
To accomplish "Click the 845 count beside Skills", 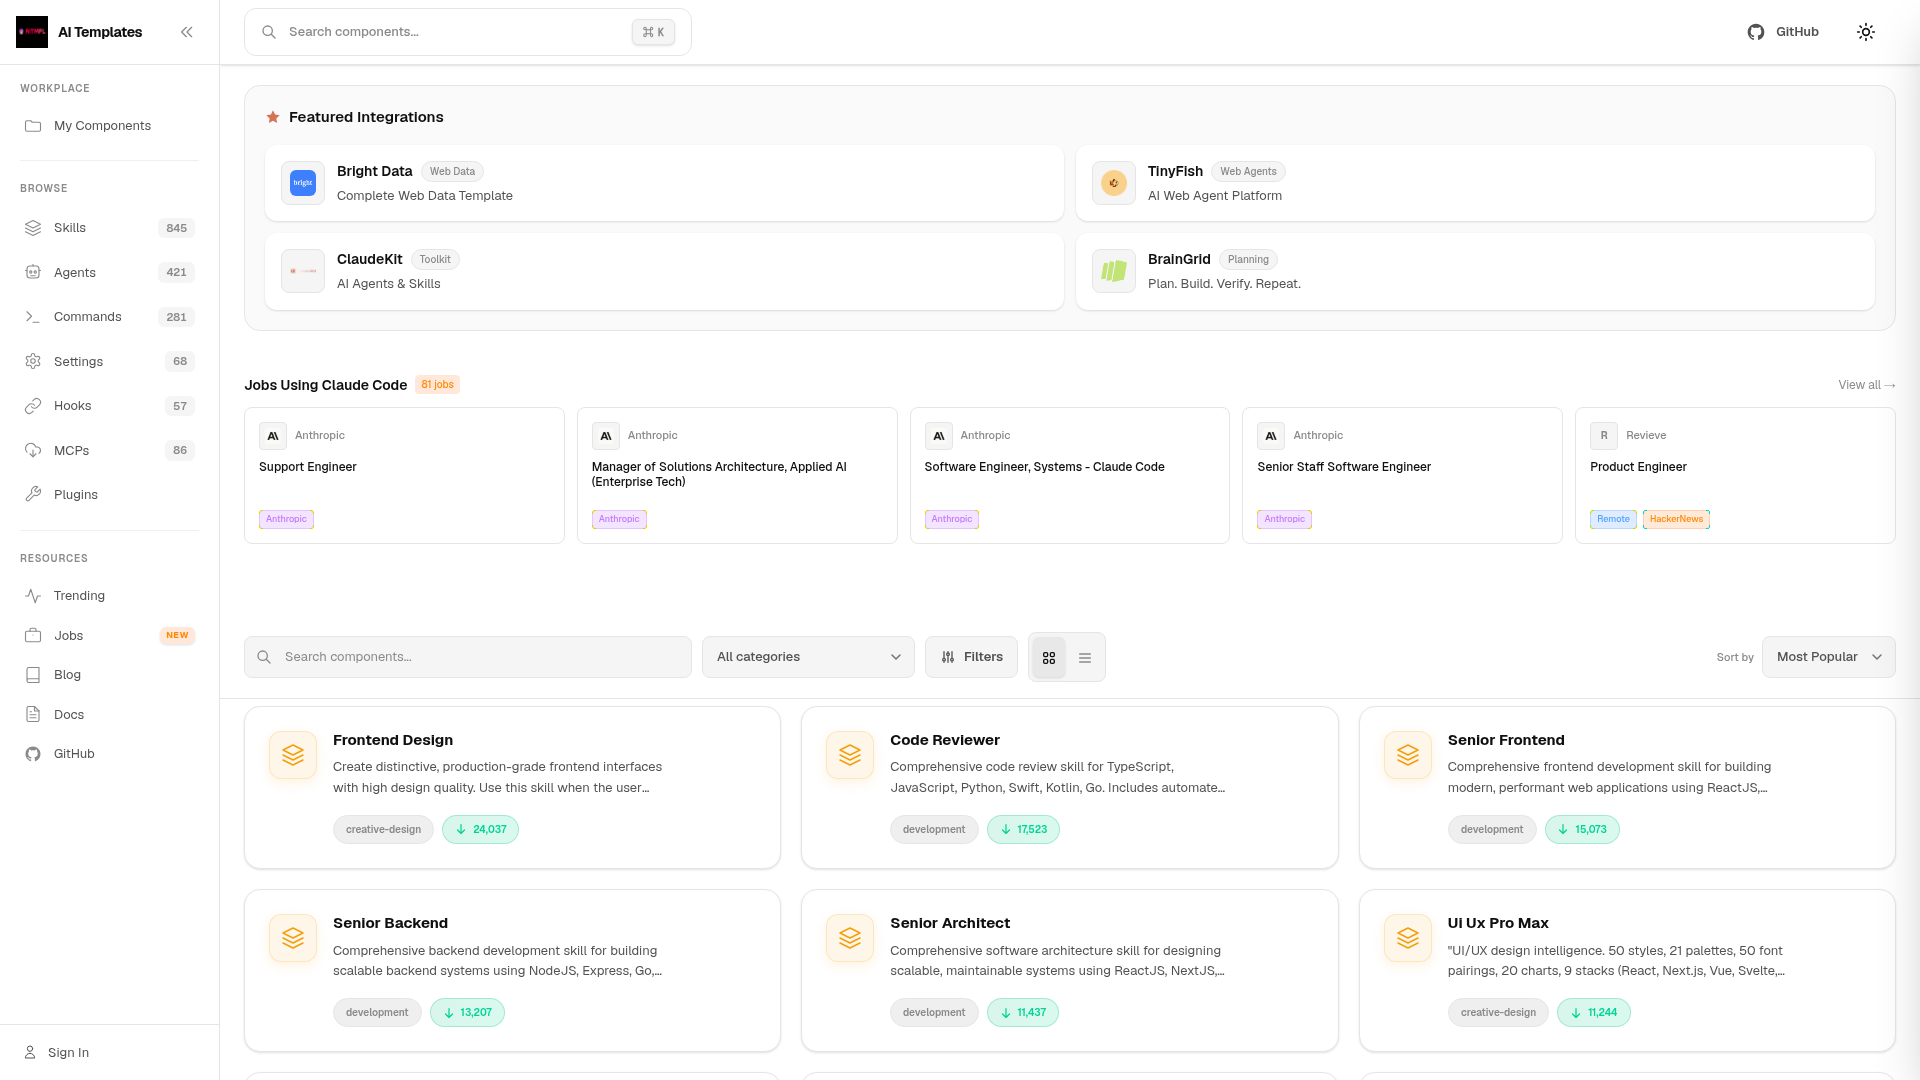I will (x=177, y=228).
